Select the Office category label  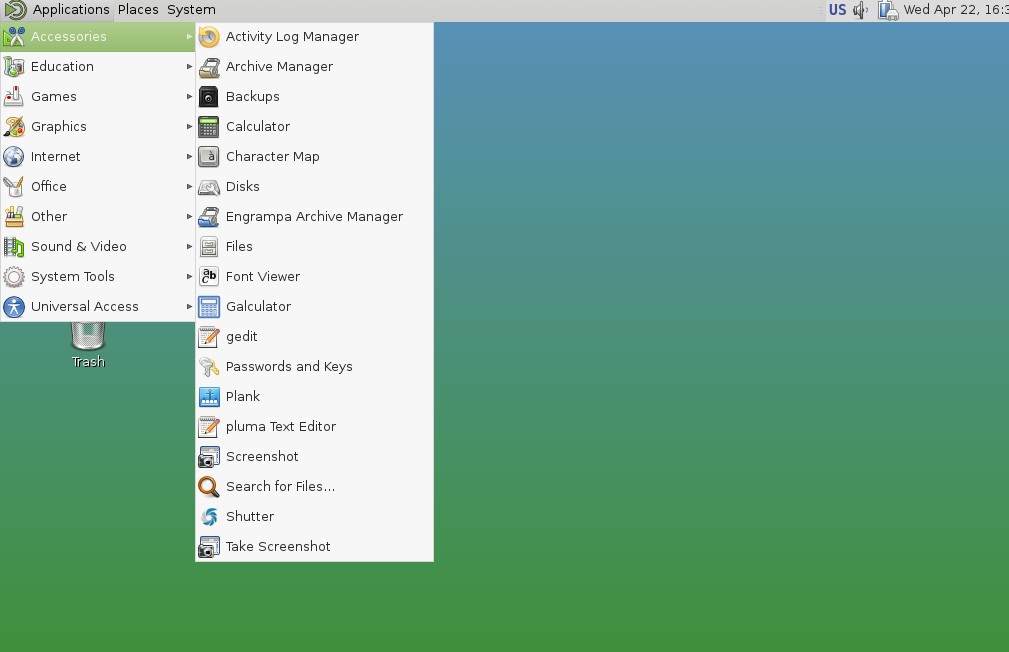(x=48, y=187)
